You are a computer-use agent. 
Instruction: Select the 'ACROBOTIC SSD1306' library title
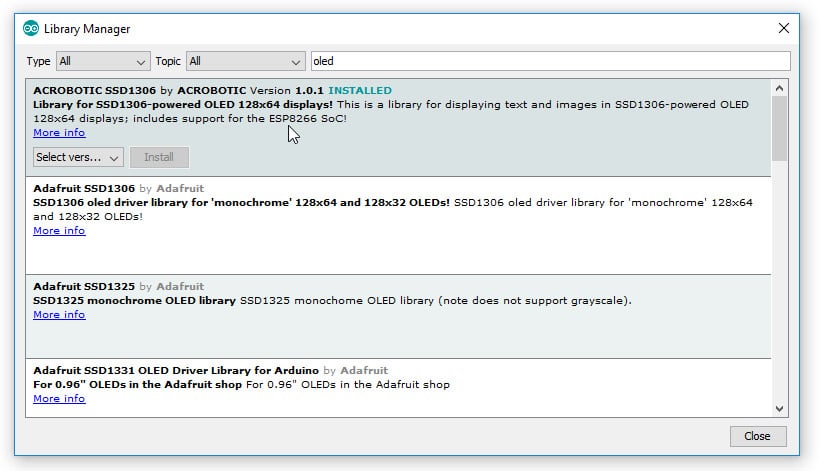(x=95, y=90)
